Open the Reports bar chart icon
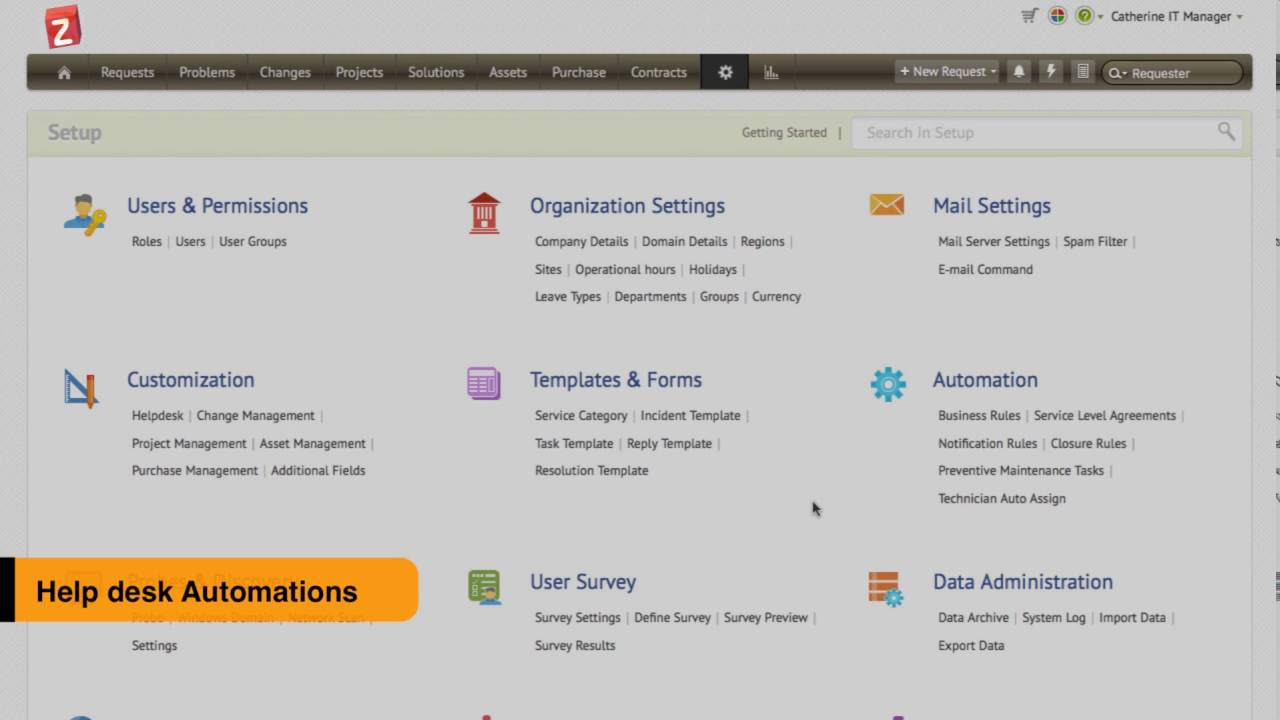This screenshot has width=1280, height=720. [x=771, y=72]
